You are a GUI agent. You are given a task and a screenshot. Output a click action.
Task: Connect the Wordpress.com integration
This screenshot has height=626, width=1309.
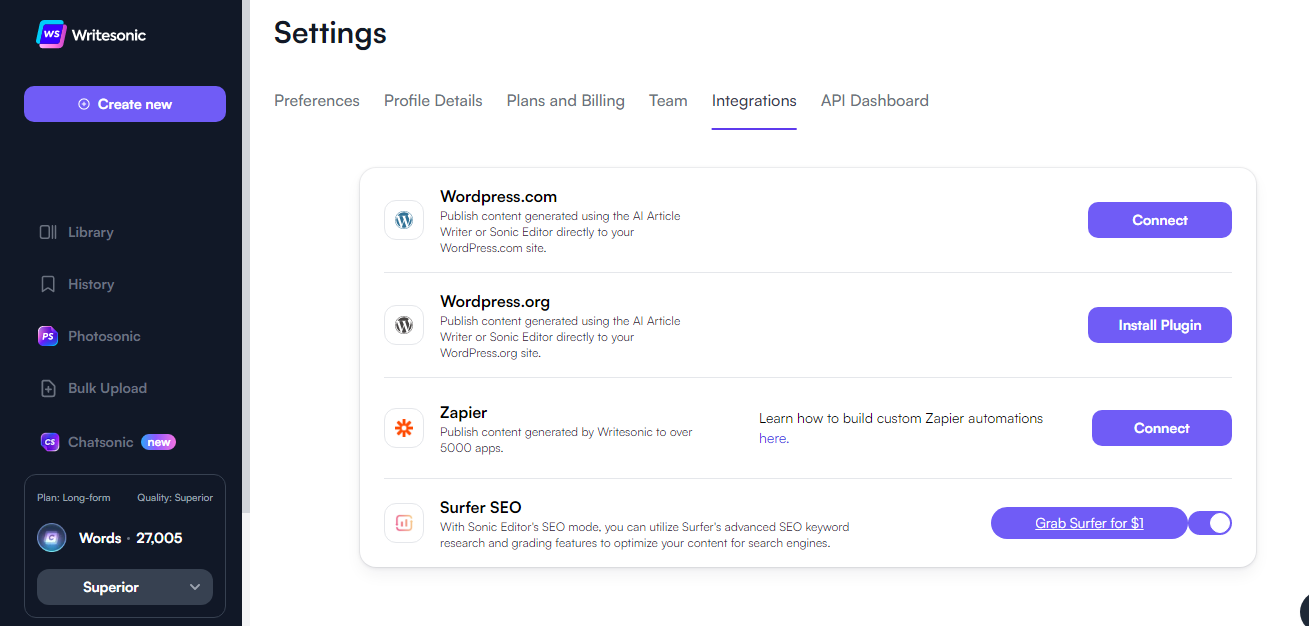pos(1160,220)
